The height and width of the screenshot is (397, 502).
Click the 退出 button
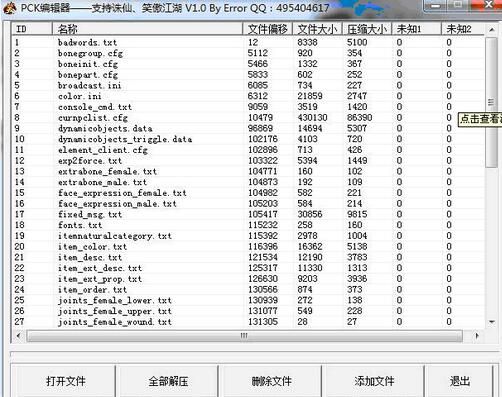pyautogui.click(x=459, y=381)
